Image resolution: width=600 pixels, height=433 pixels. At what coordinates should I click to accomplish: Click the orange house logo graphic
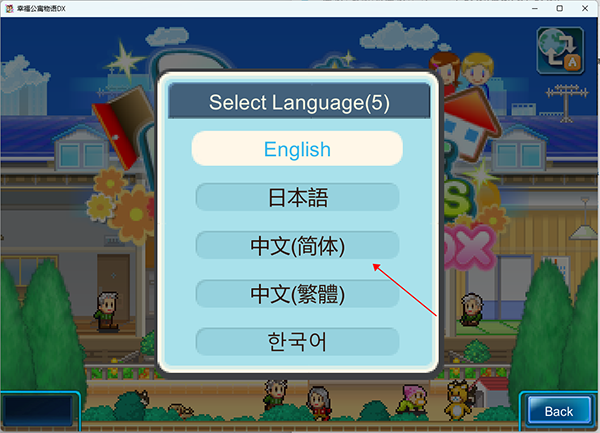point(470,122)
